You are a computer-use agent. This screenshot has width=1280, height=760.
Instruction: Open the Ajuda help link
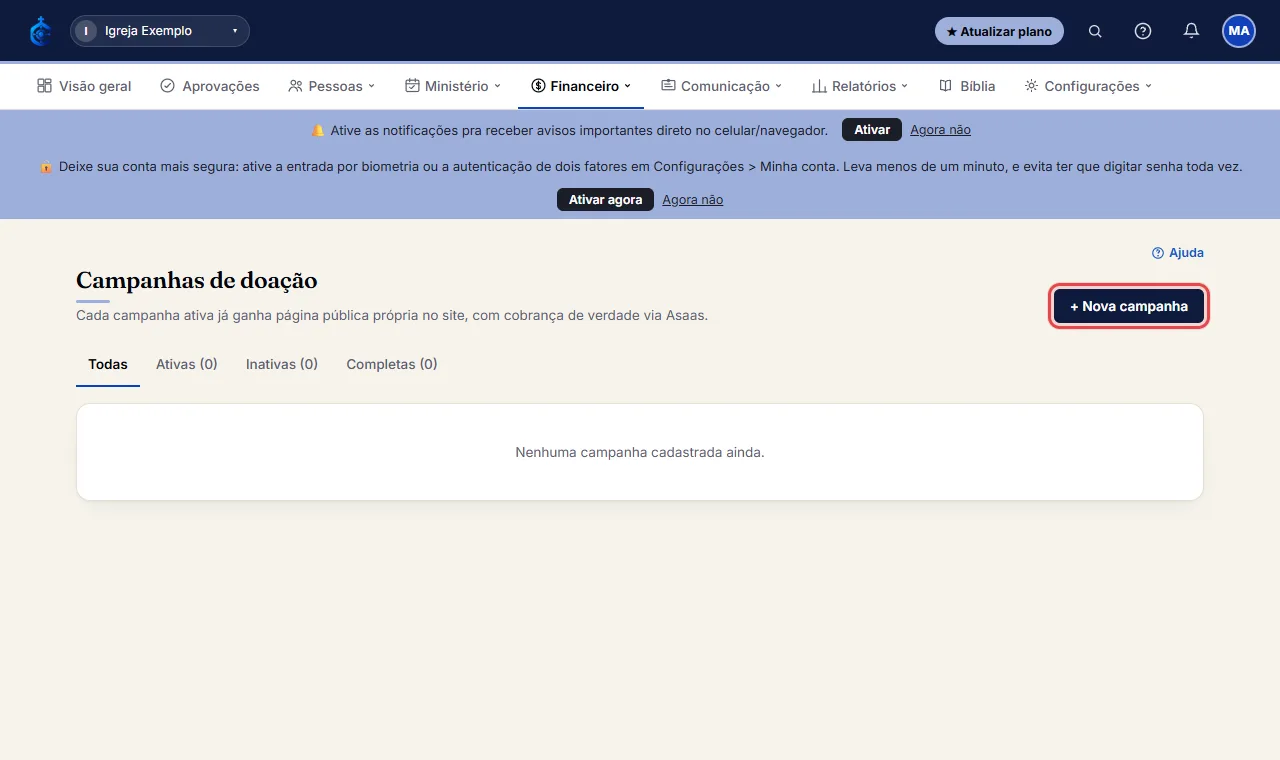[1178, 253]
